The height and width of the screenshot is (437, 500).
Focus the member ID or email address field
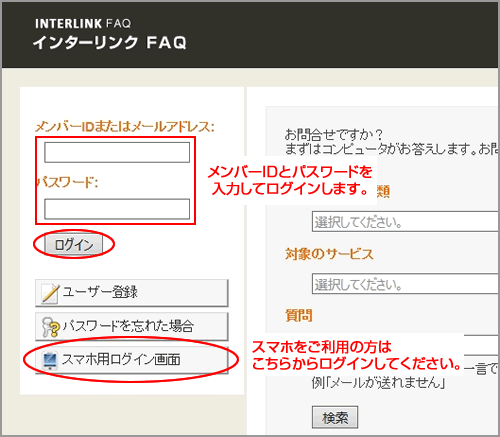[117, 152]
